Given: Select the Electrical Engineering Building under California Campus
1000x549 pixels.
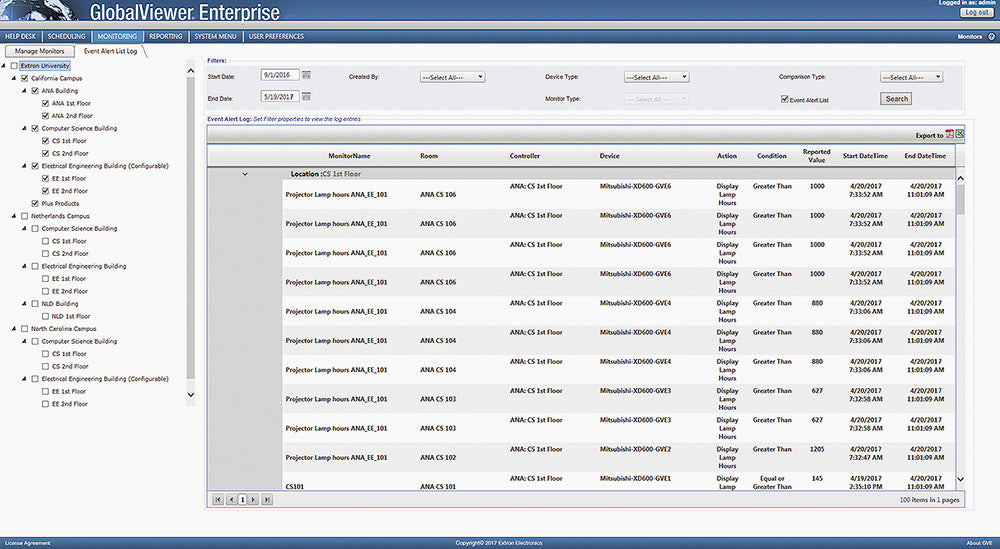Looking at the screenshot, I should coord(105,166).
